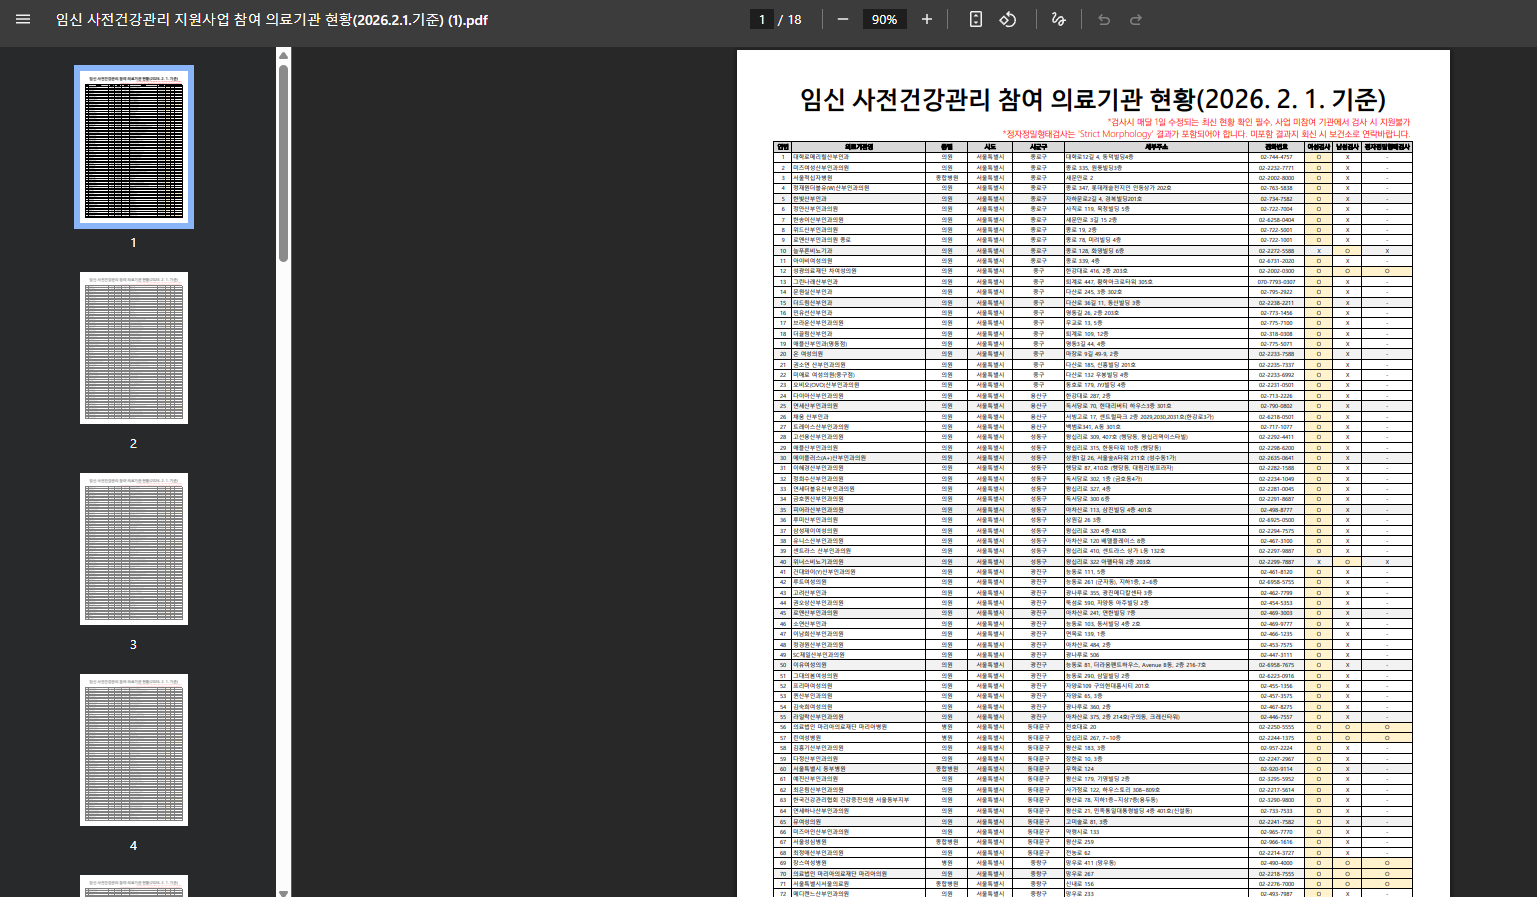This screenshot has width=1537, height=897.
Task: Click phone number '02-744-4757' in row 1
Action: 1276,157
